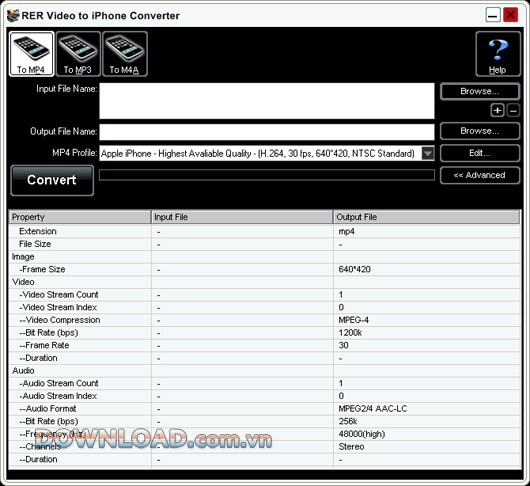Click the Output File column header
This screenshot has width=530, height=486.
[x=427, y=217]
